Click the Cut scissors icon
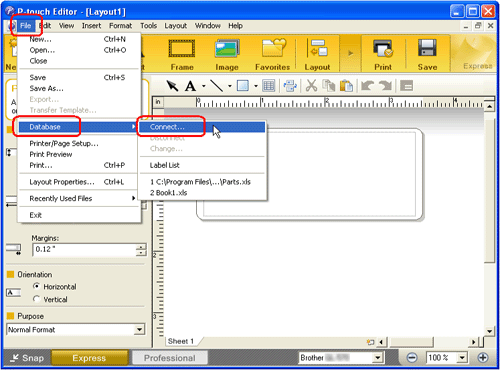This screenshot has width=500, height=370. pyautogui.click(x=311, y=86)
